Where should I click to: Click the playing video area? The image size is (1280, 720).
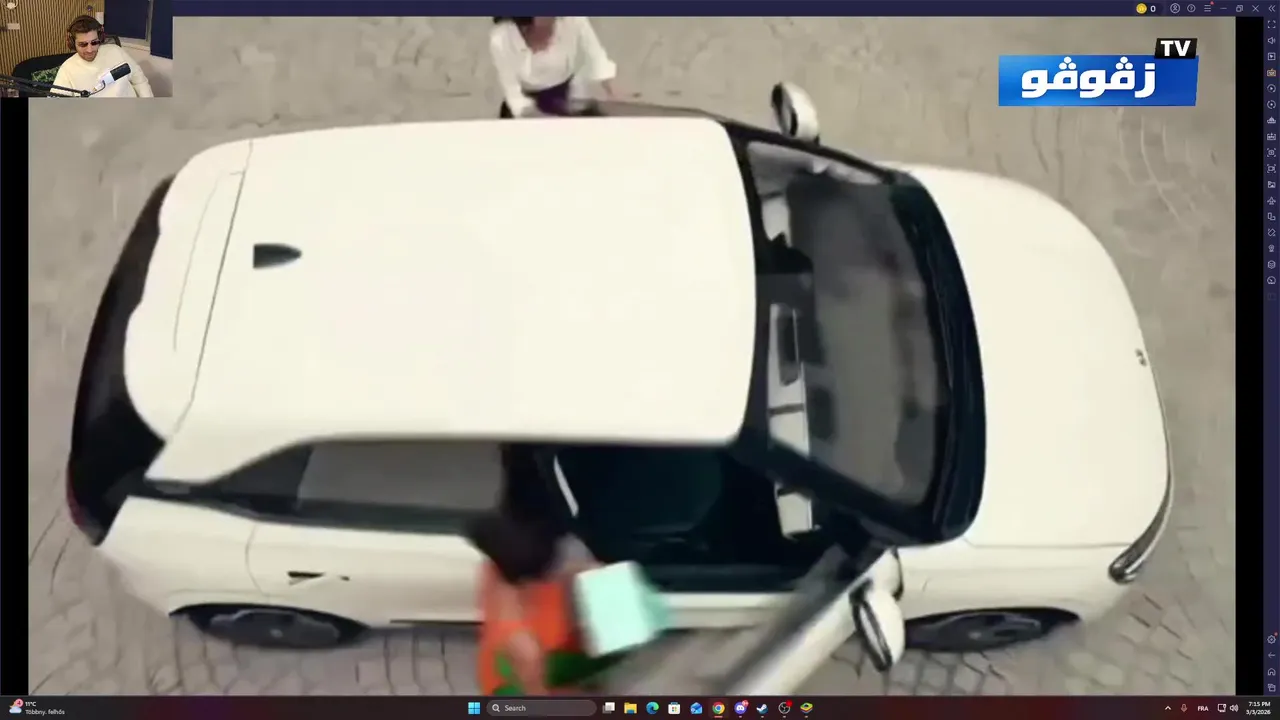tap(630, 356)
